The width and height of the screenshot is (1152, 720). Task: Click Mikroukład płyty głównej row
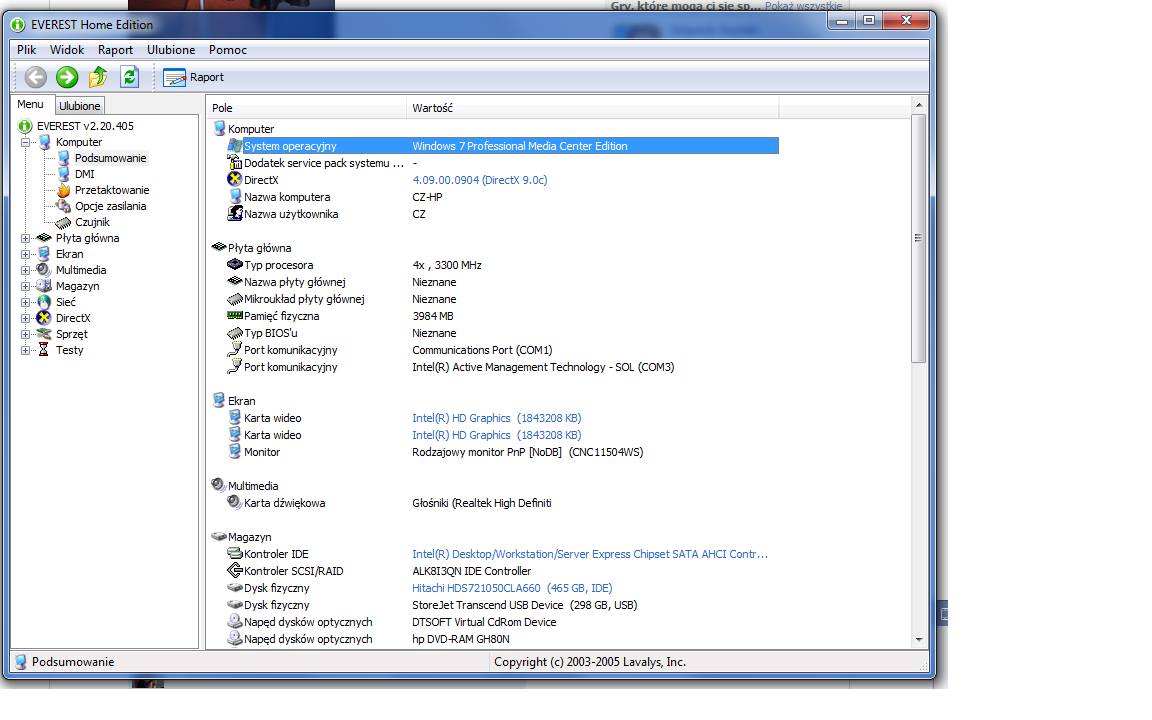click(x=503, y=299)
